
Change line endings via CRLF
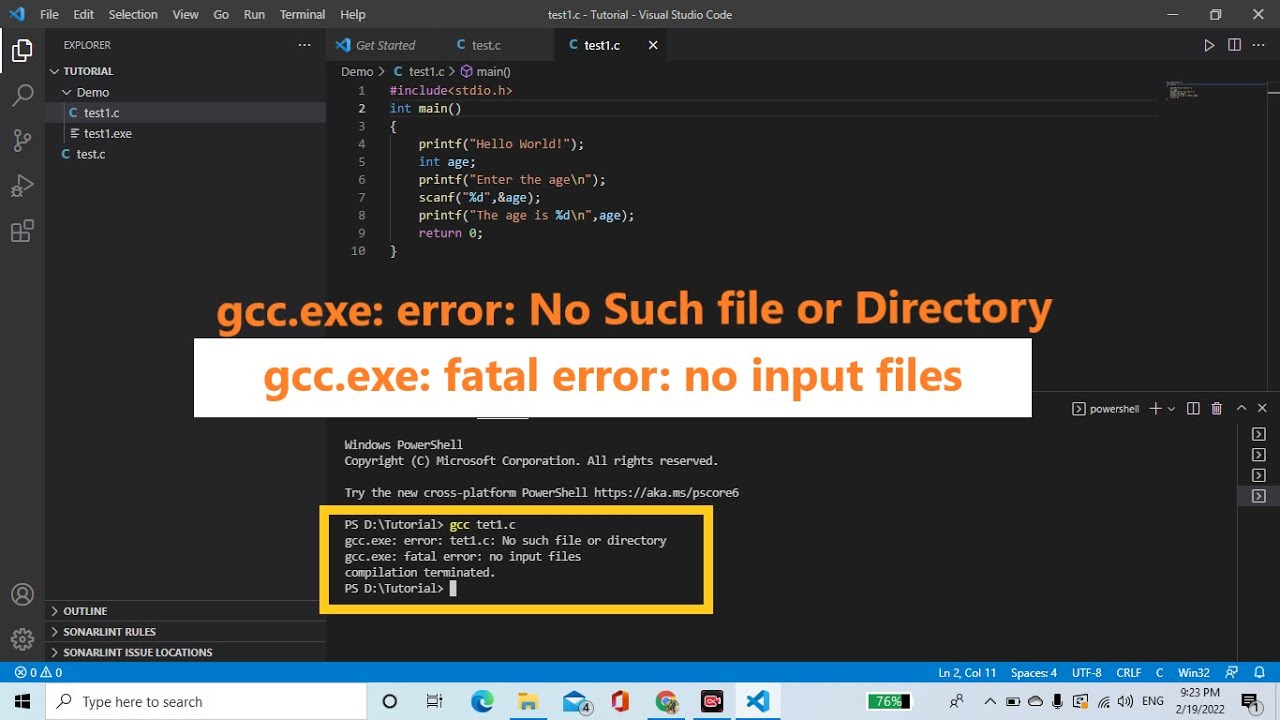pyautogui.click(x=1128, y=673)
